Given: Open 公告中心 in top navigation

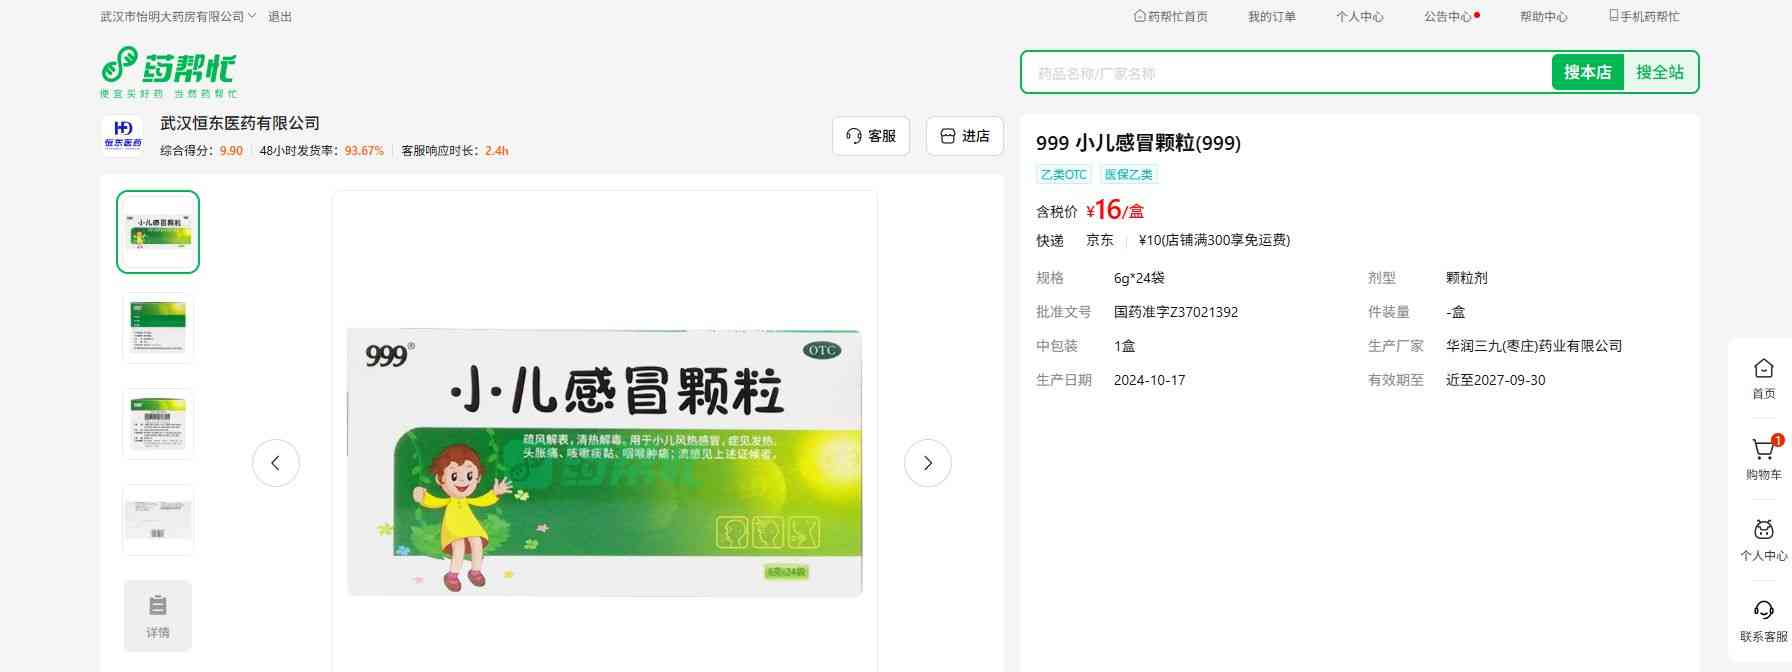Looking at the screenshot, I should [1448, 17].
